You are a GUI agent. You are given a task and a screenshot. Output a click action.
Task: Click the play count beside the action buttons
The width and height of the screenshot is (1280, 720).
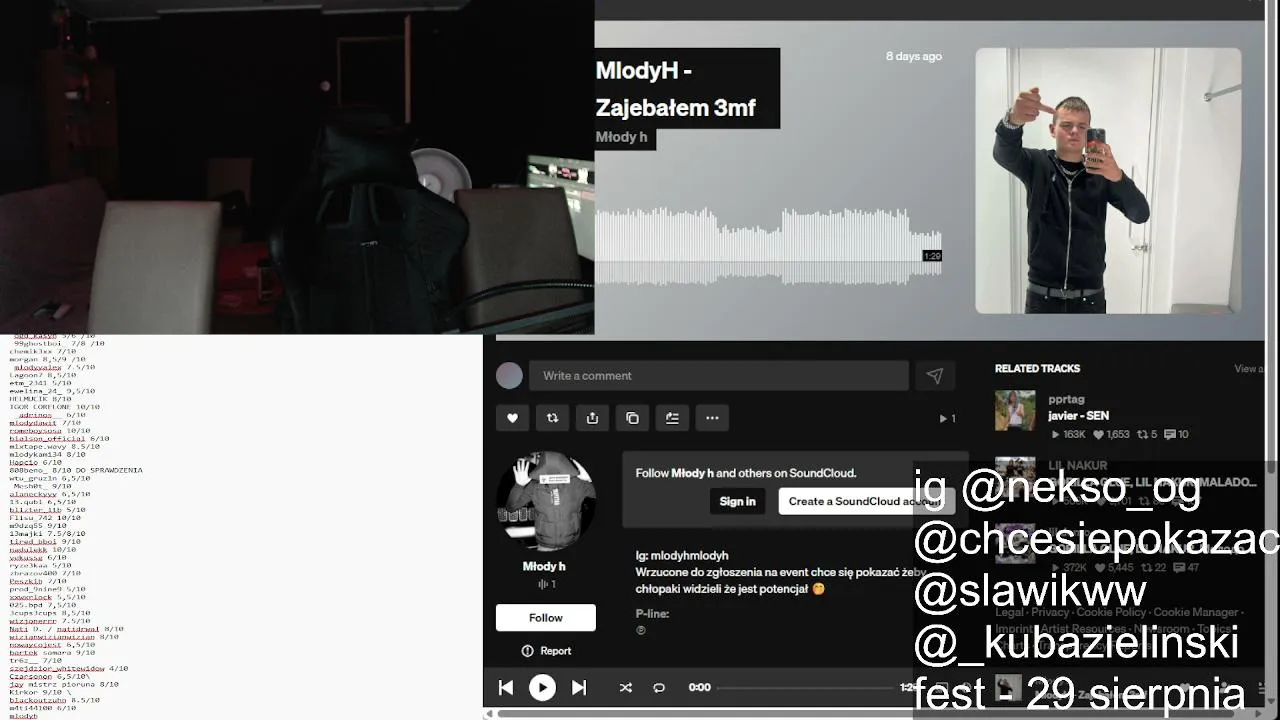[947, 419]
